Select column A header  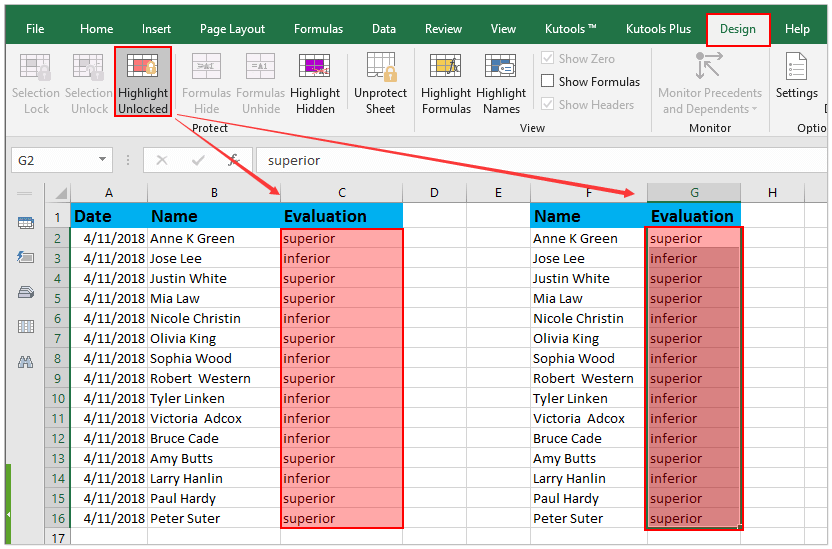tap(109, 193)
